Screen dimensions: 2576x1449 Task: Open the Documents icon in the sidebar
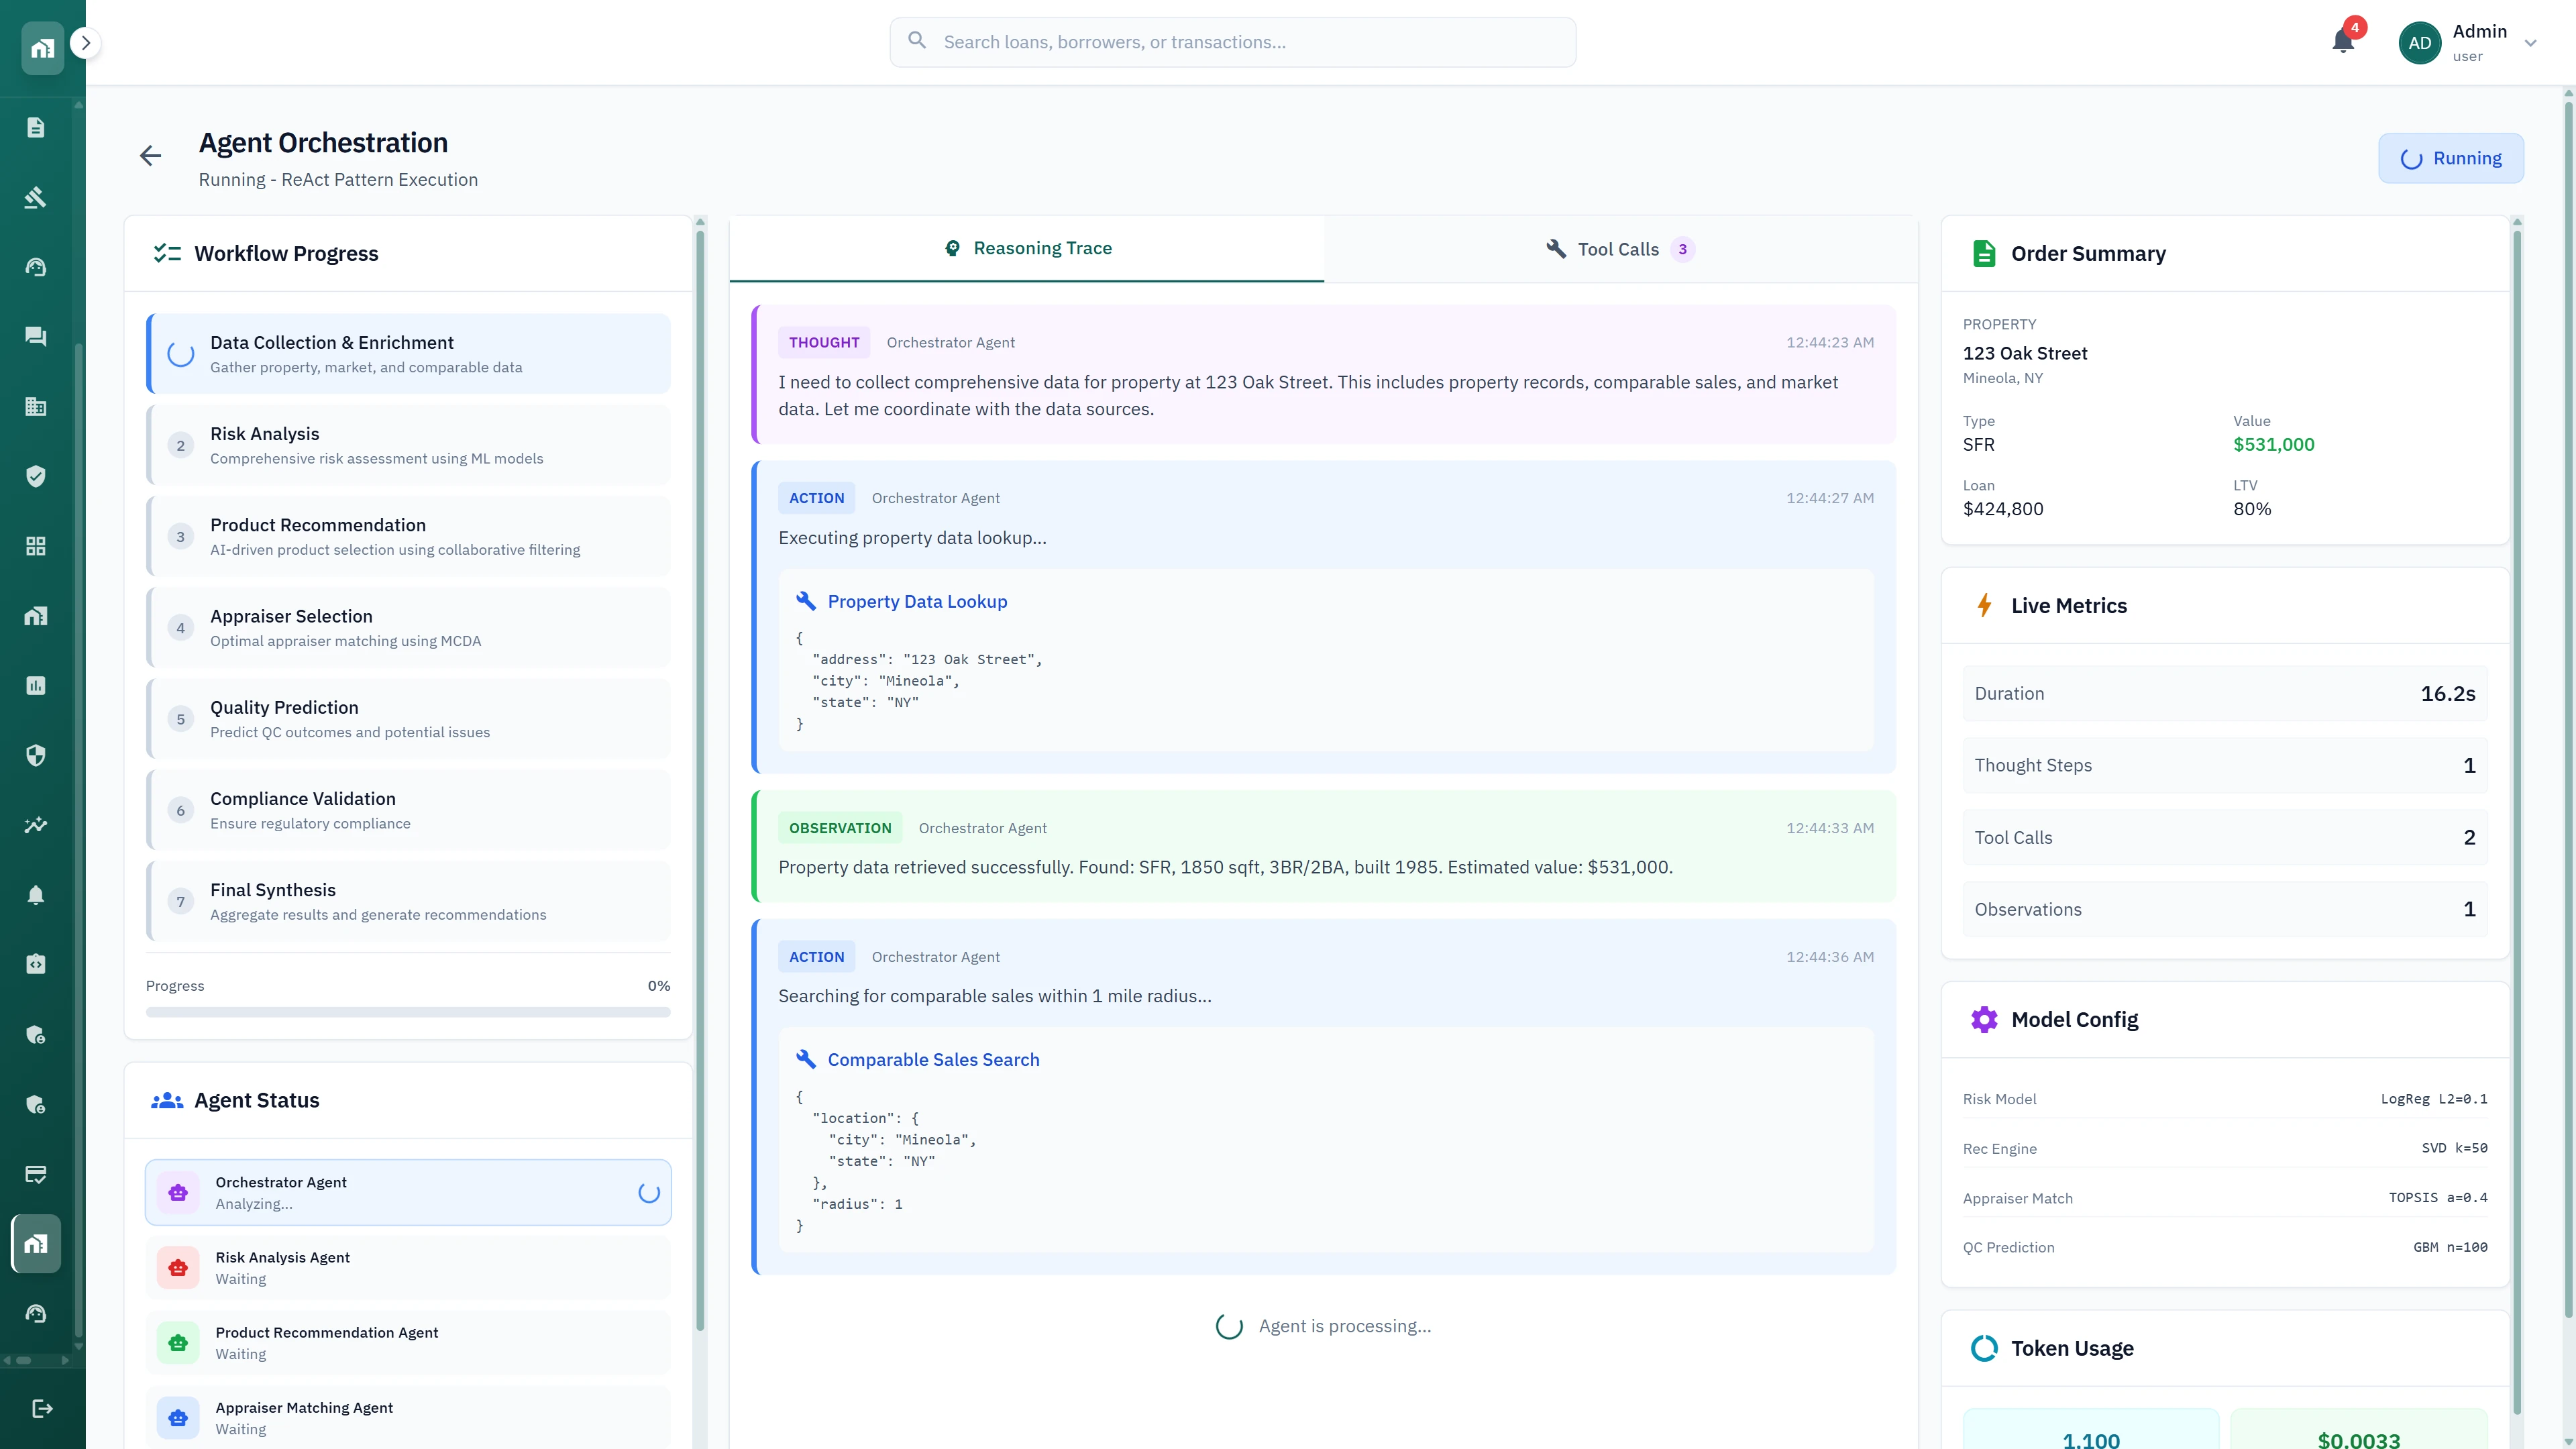tap(36, 127)
